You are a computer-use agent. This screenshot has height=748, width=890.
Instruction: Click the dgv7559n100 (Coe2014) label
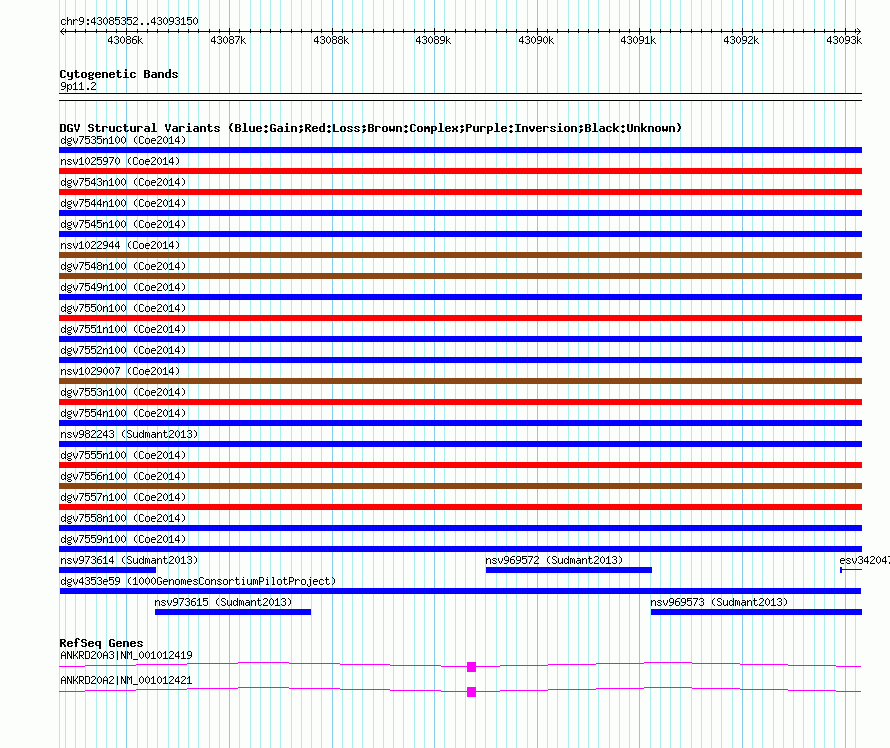coord(123,539)
